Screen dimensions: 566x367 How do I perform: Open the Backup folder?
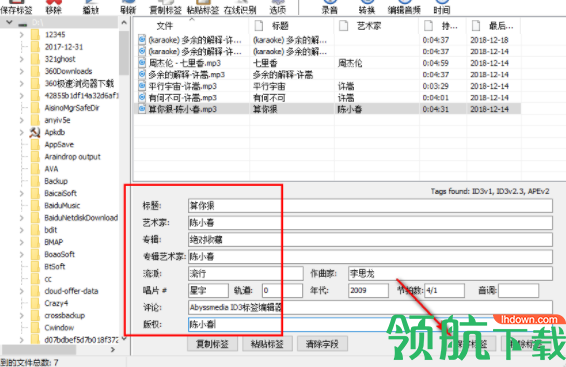coord(56,181)
